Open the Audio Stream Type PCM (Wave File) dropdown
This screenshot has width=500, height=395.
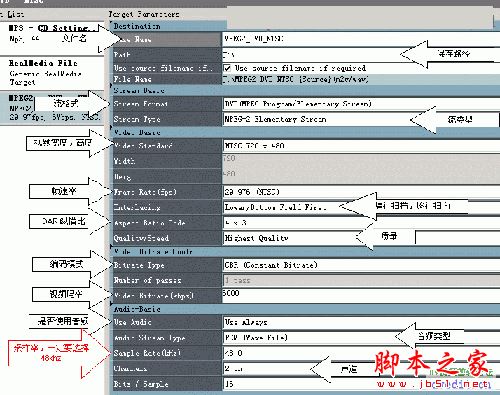(361, 338)
